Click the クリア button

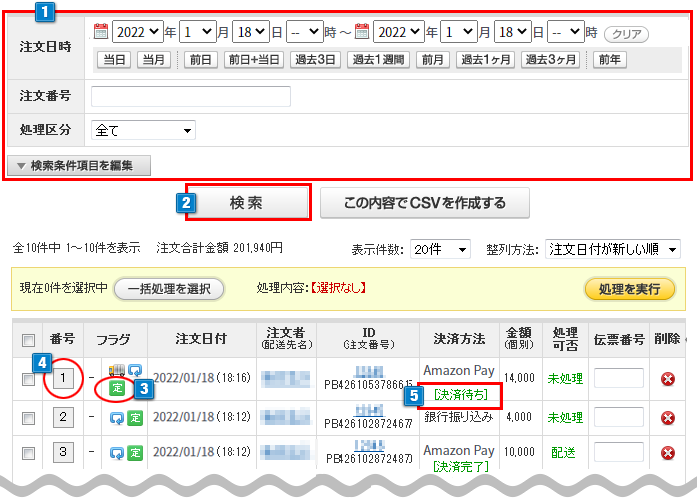[x=626, y=34]
